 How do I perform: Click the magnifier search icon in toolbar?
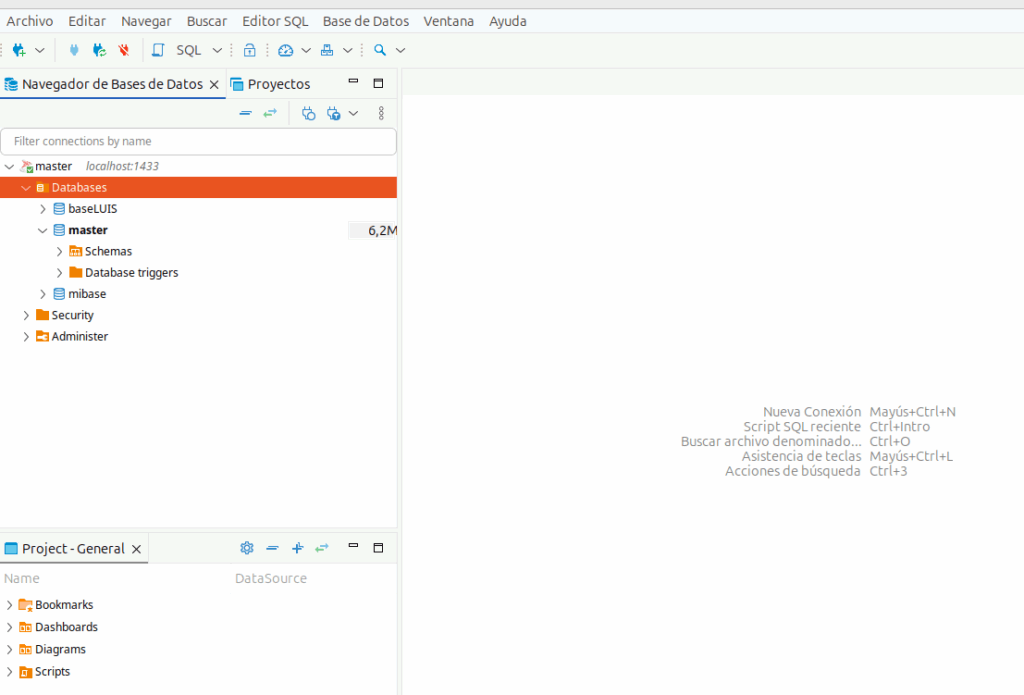point(380,50)
